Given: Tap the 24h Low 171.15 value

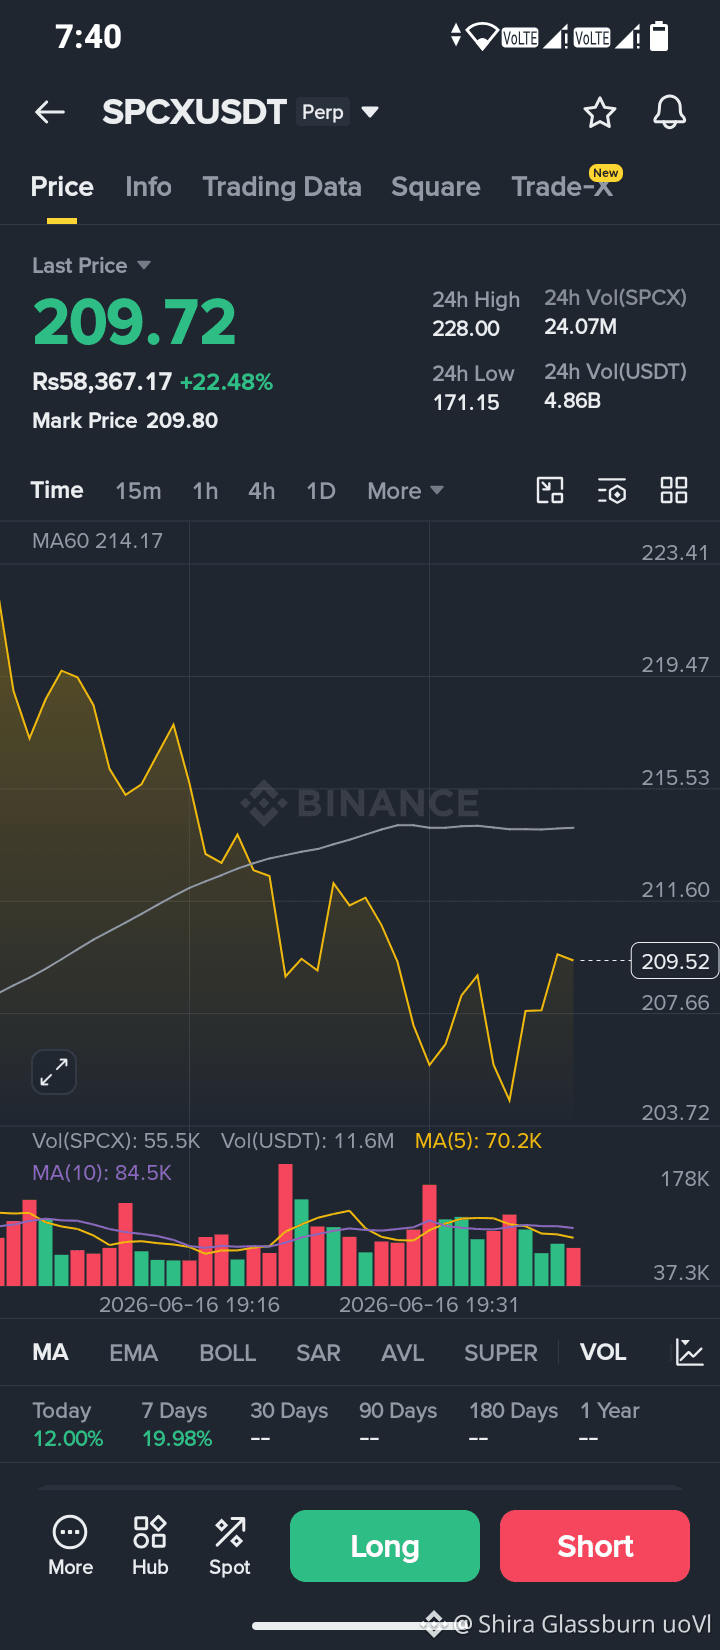Looking at the screenshot, I should (x=473, y=388).
